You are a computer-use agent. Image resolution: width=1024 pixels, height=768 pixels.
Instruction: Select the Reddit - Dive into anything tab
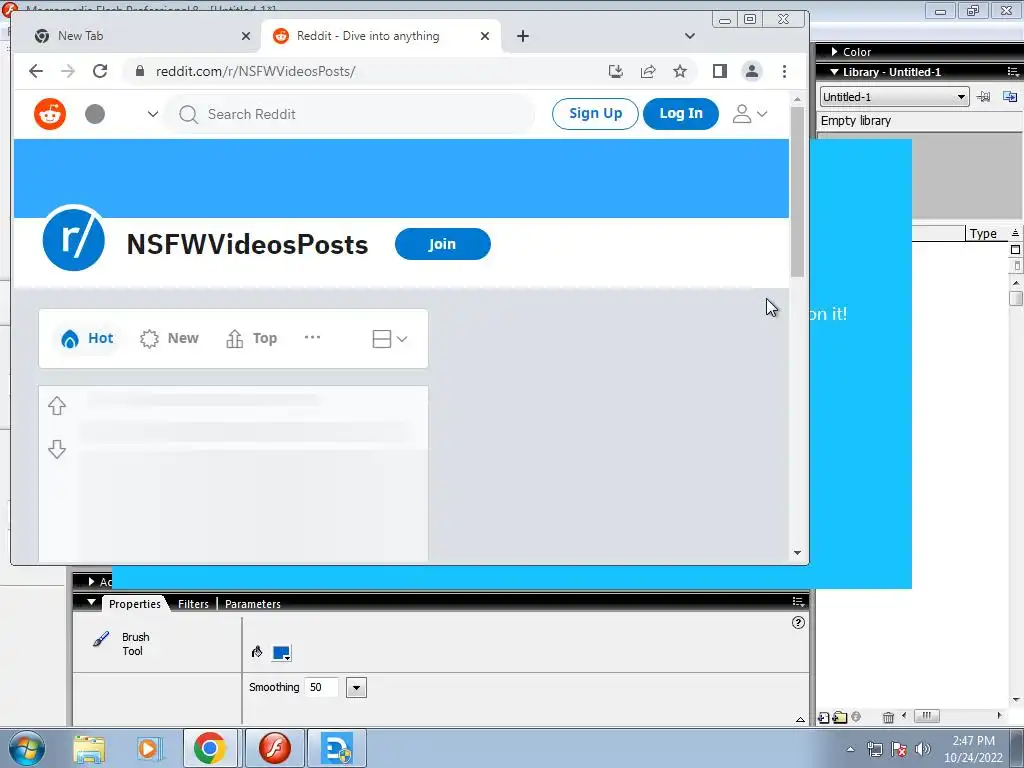[x=381, y=36]
